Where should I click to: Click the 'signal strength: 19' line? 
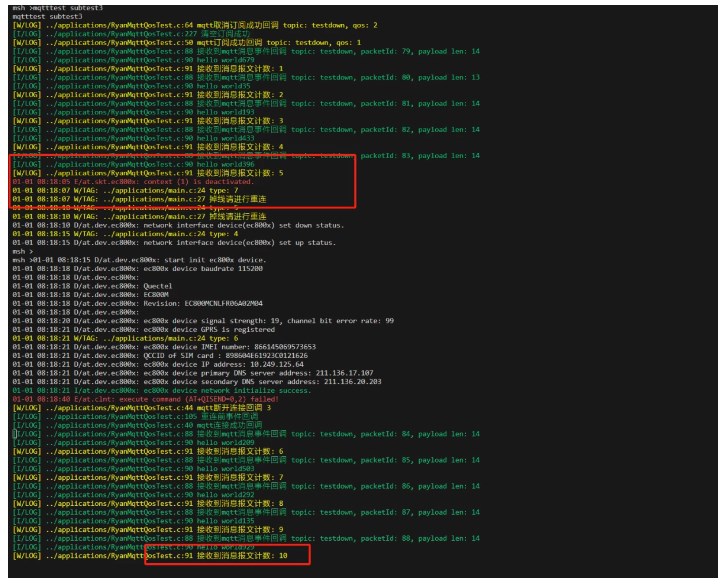tap(203, 321)
